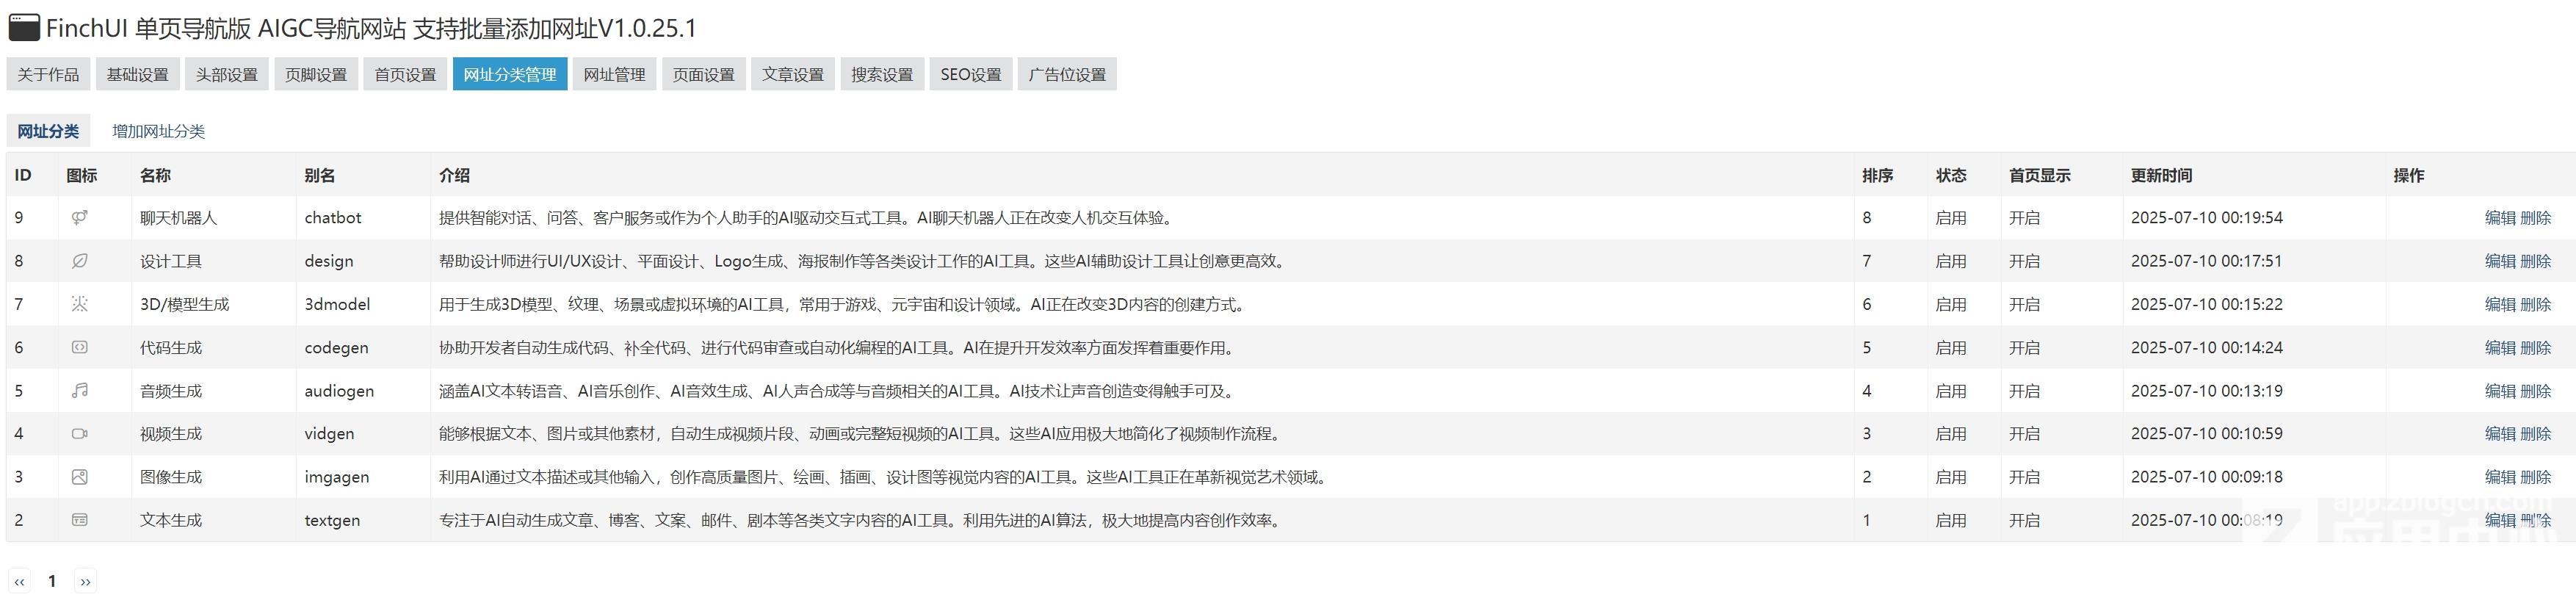The height and width of the screenshot is (600, 2576).
Task: Open the 首页设置 tab
Action: 405,74
